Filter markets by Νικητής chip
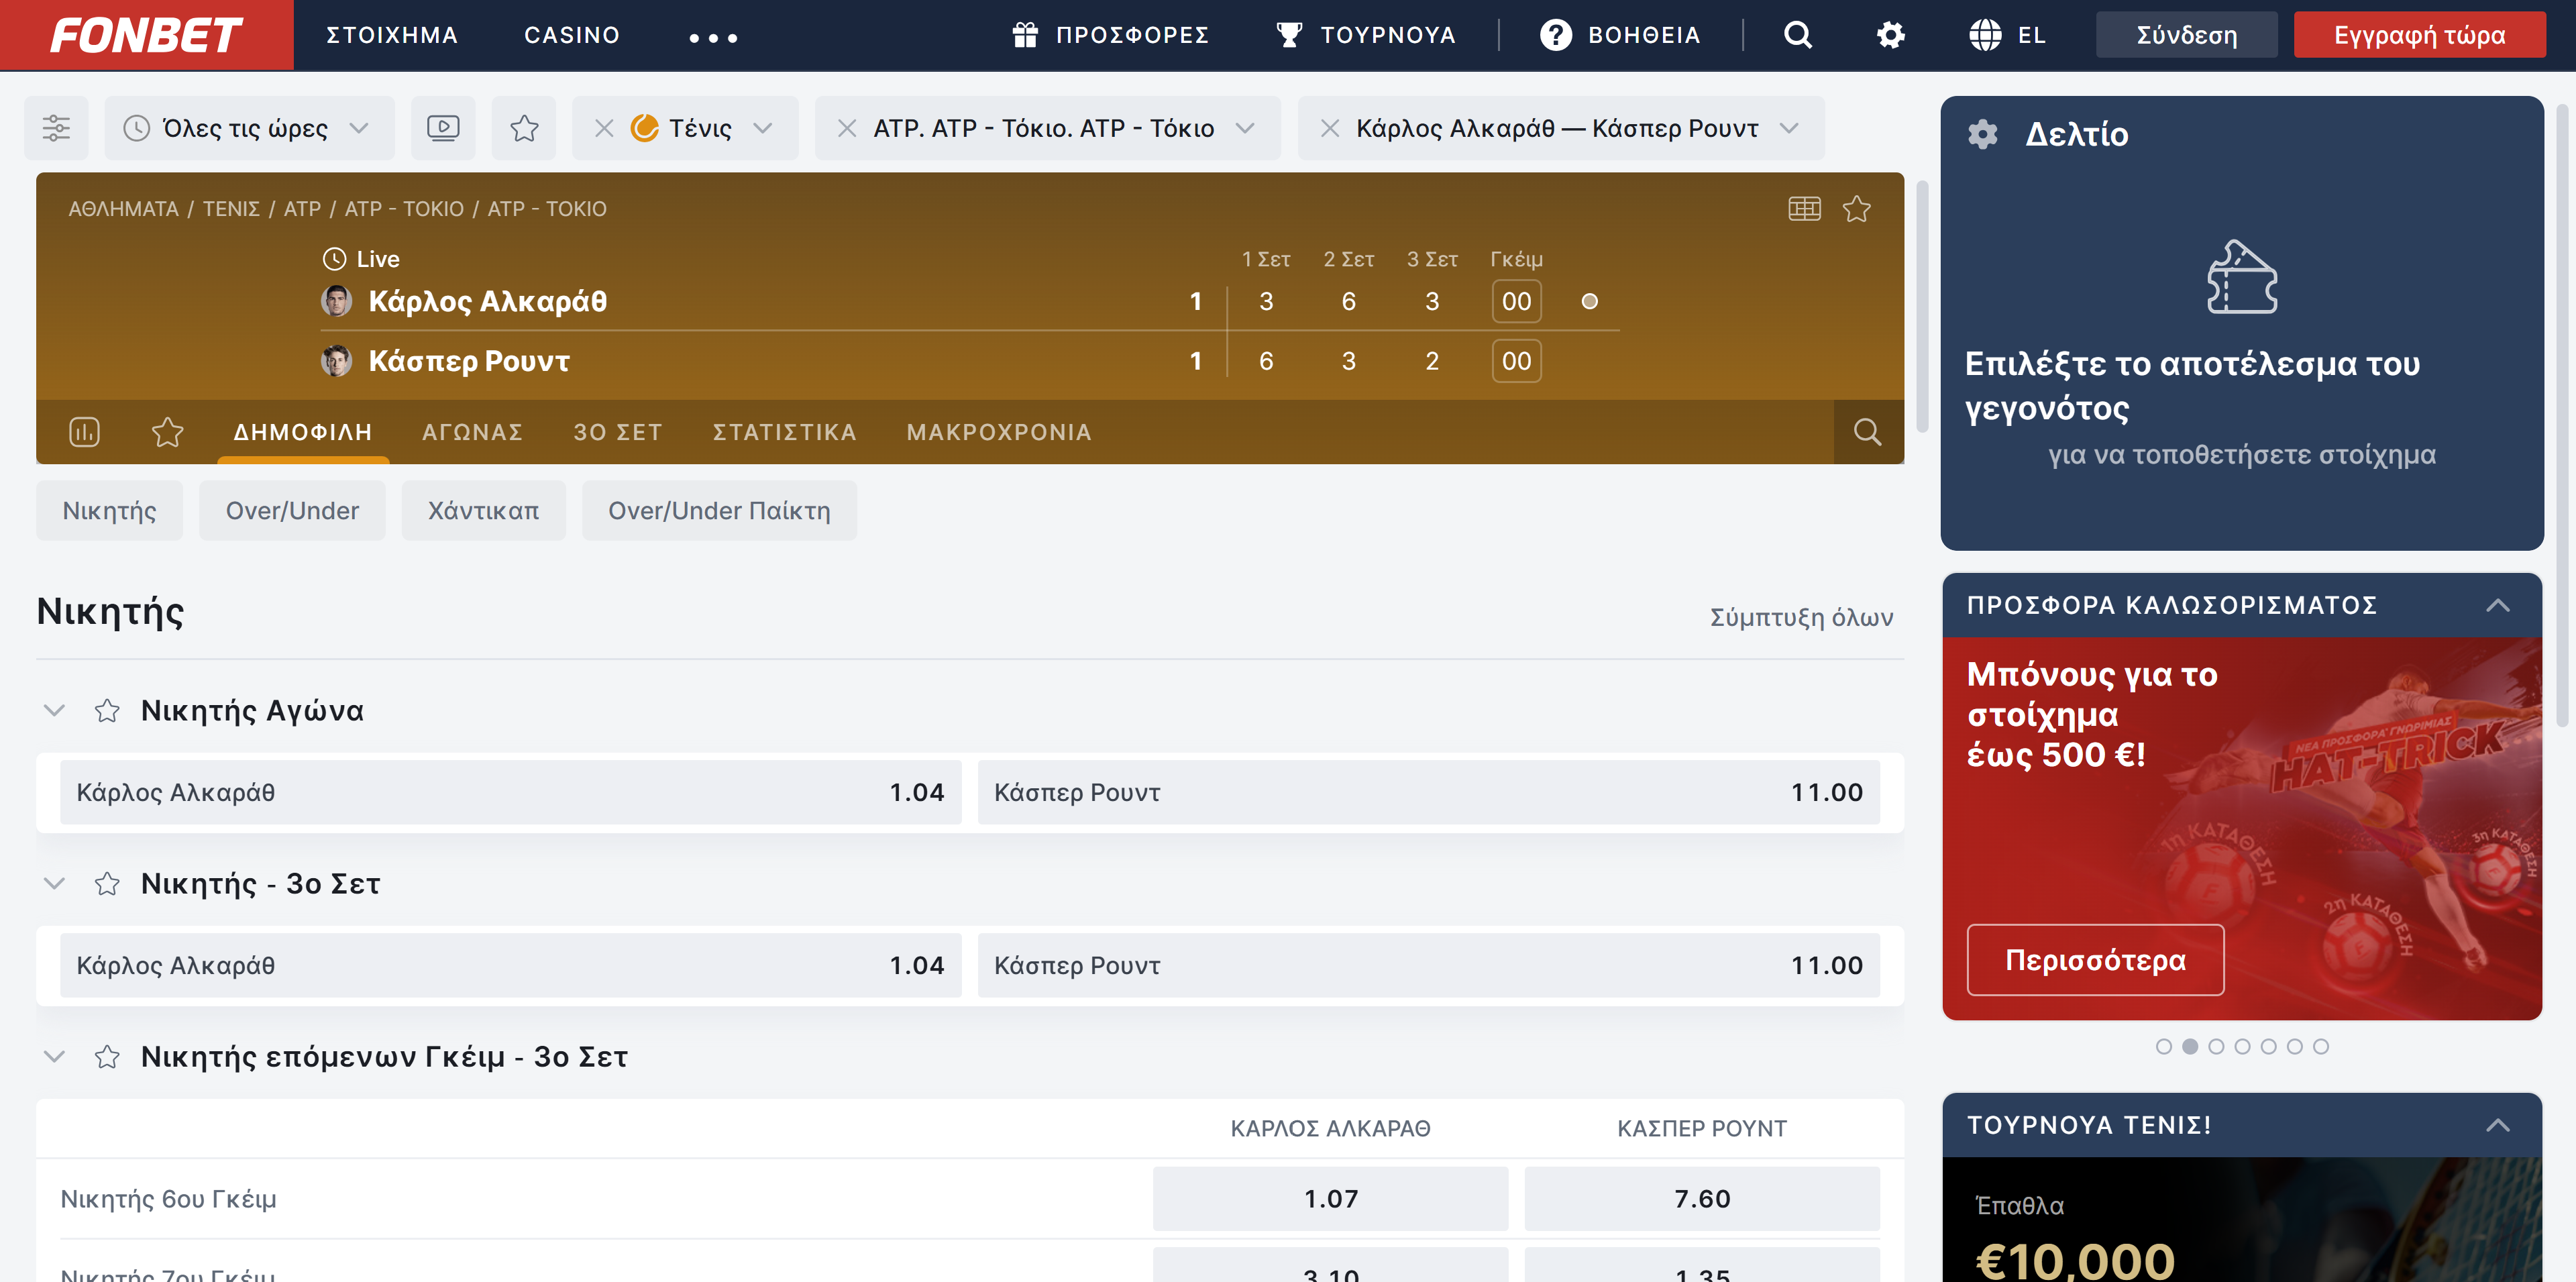The width and height of the screenshot is (2576, 1282). click(110, 511)
